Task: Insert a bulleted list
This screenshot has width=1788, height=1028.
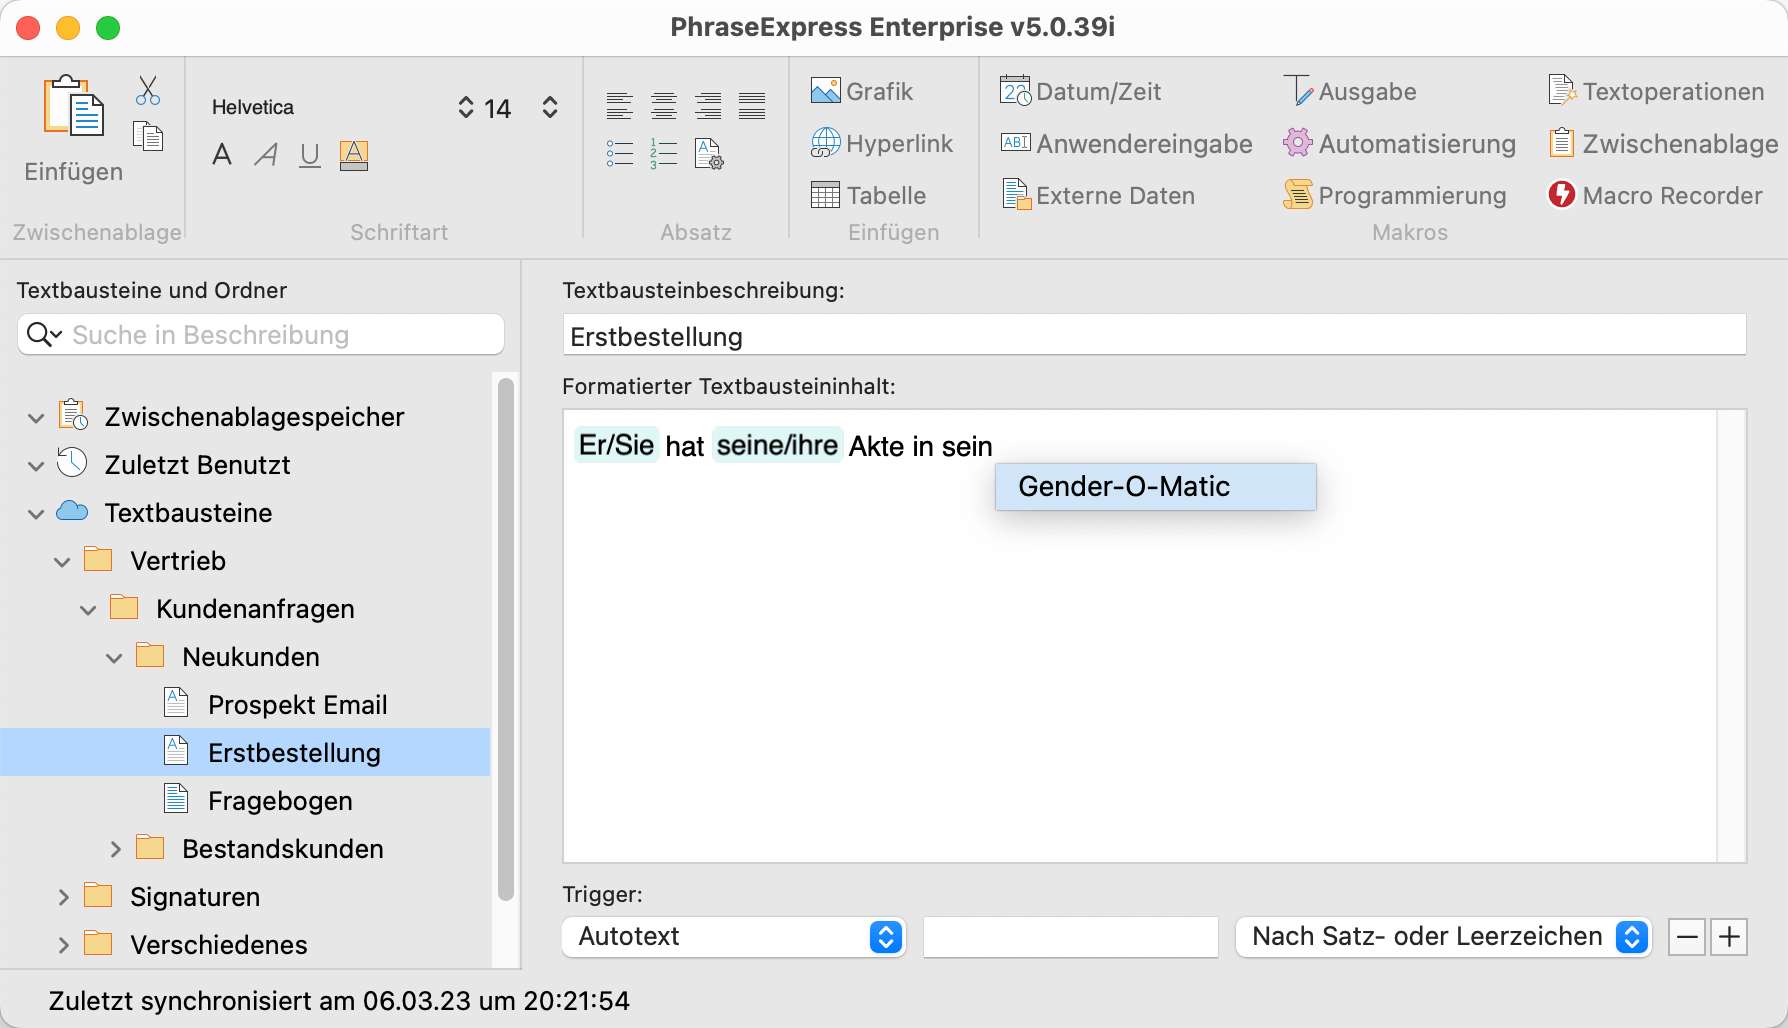Action: pos(620,153)
